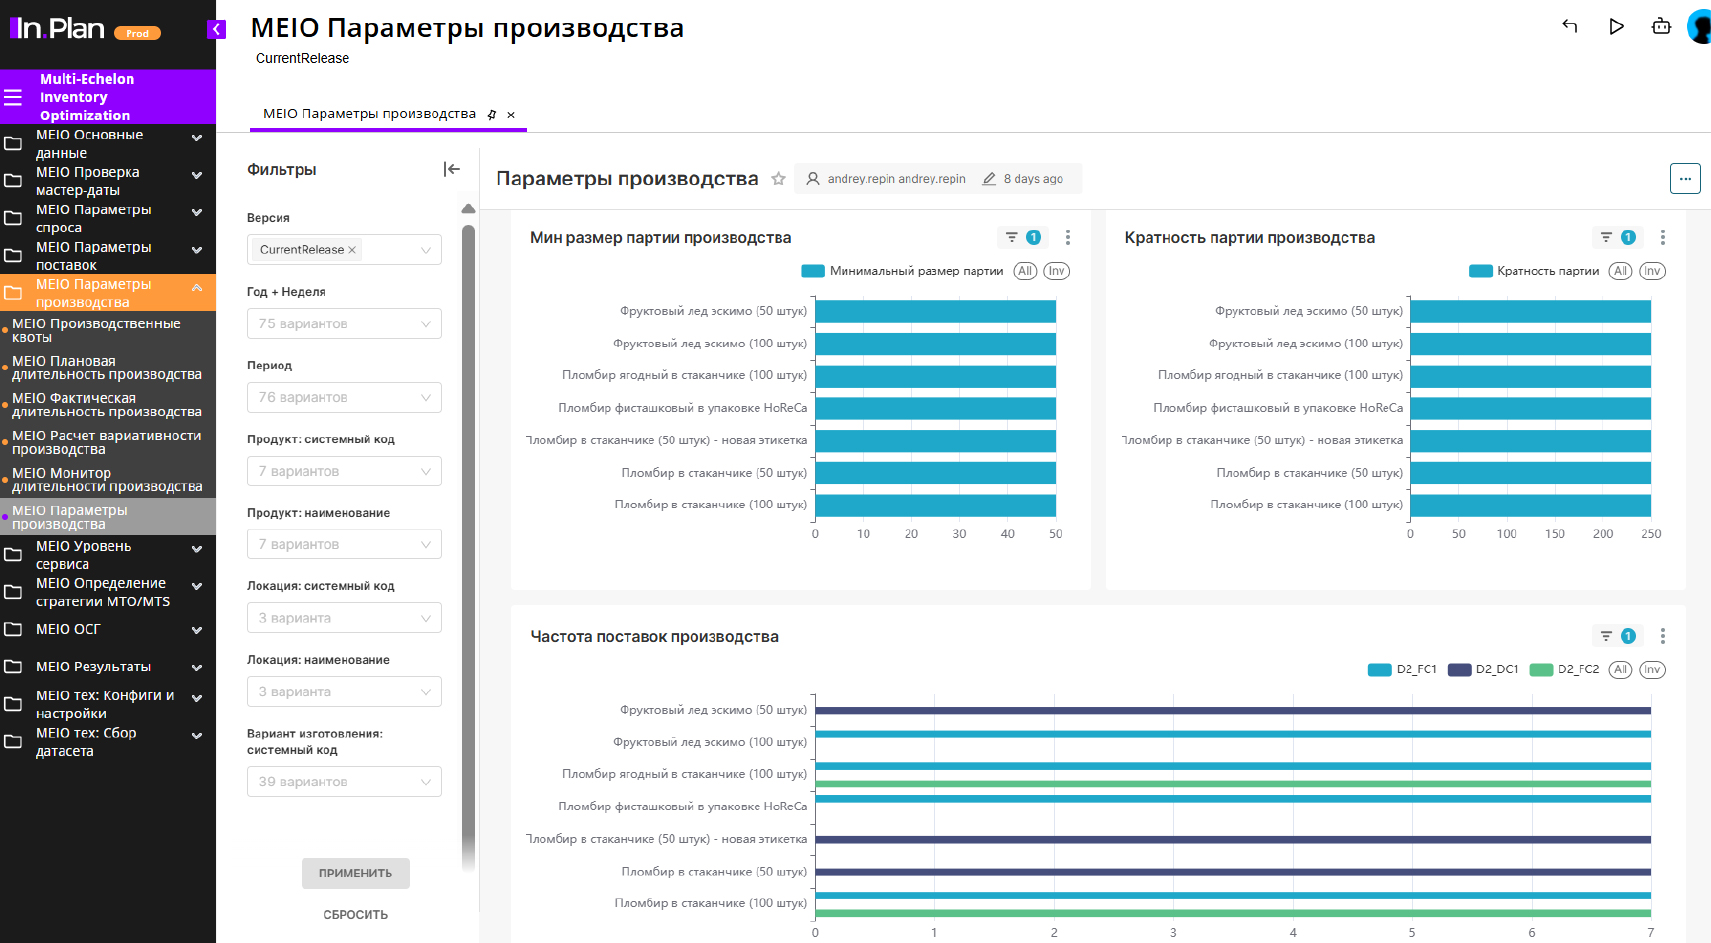Open kebab menu on Кратность партии chart
Screen dimensions: 1711x943
click(1662, 237)
